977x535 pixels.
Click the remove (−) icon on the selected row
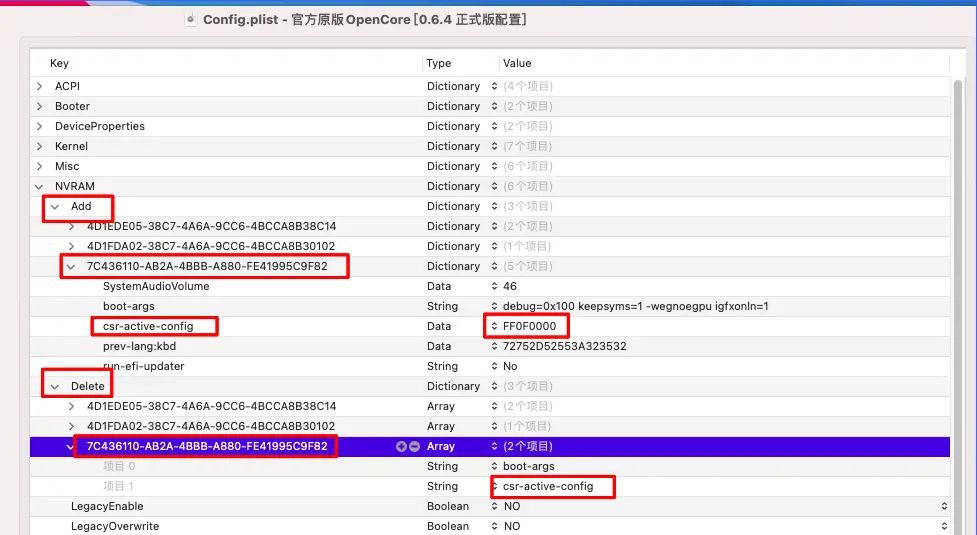pos(414,446)
